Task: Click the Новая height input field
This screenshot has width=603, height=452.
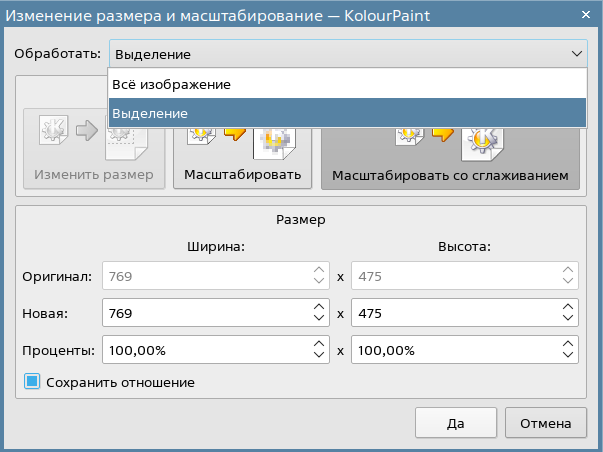Action: click(454, 313)
